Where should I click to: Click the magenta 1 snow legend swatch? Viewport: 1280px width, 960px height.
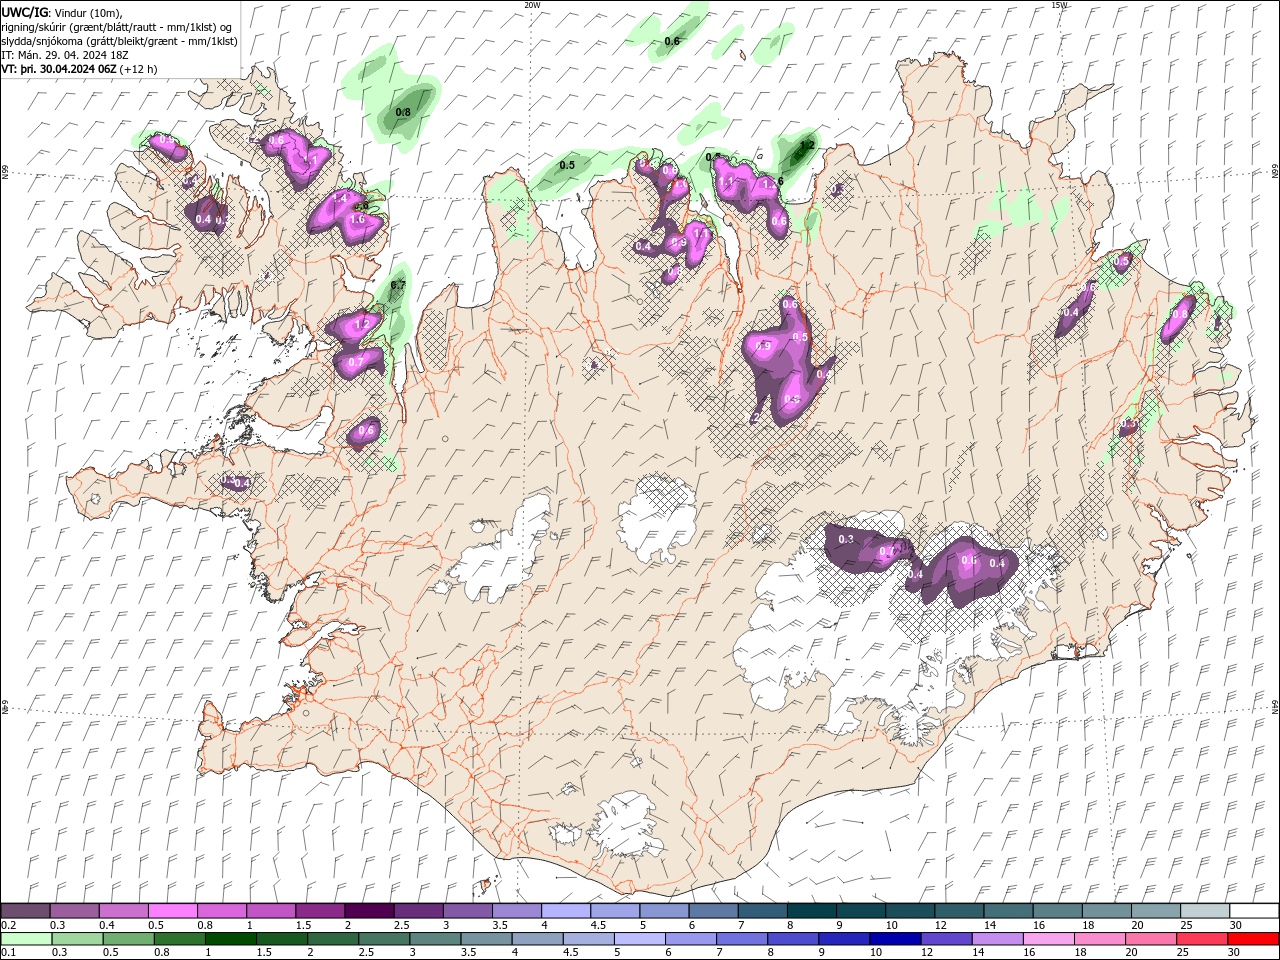[271, 911]
